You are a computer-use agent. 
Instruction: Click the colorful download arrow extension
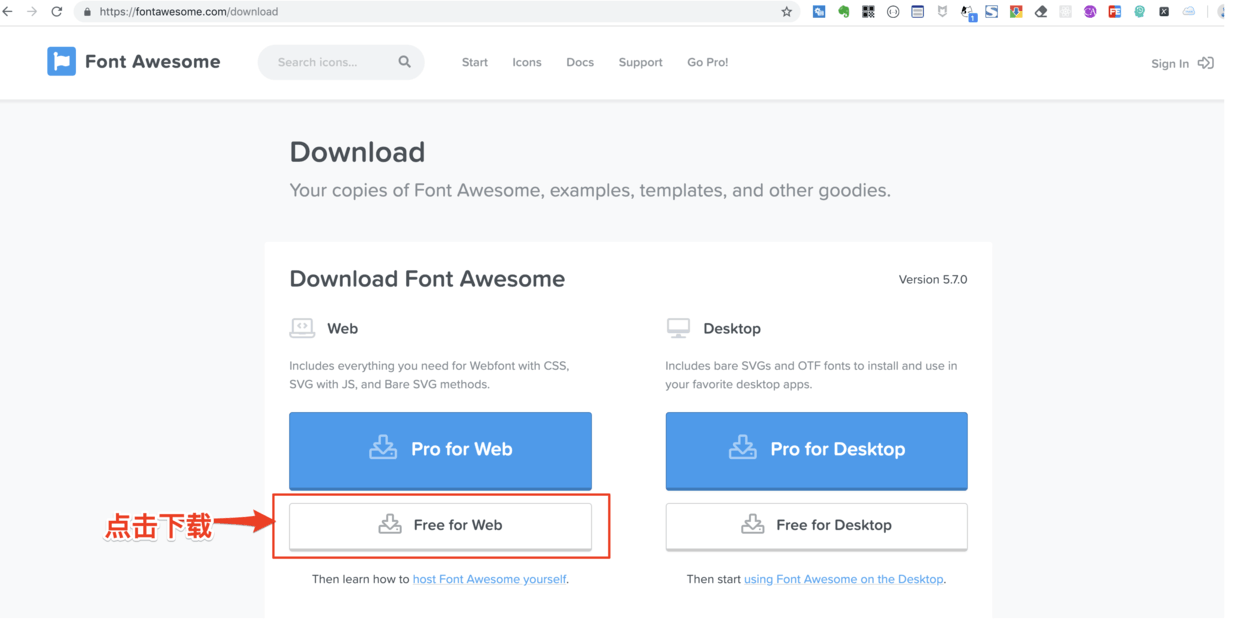tap(1016, 12)
